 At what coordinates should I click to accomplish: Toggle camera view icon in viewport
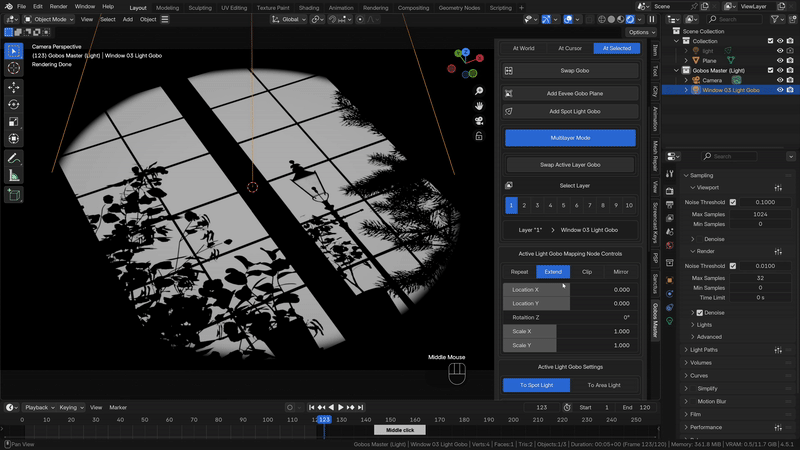click(x=480, y=121)
